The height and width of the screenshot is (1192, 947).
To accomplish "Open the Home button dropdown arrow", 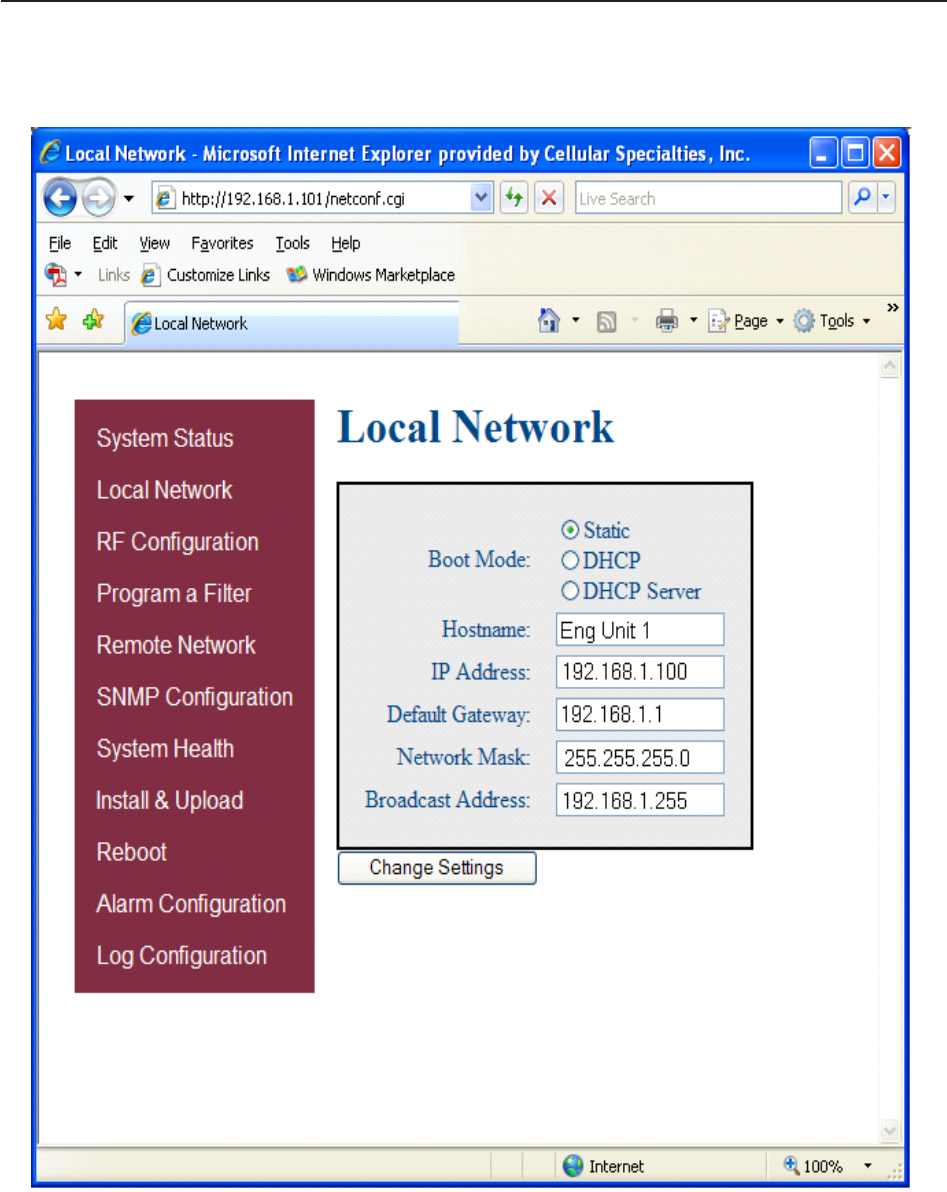I will (575, 320).
